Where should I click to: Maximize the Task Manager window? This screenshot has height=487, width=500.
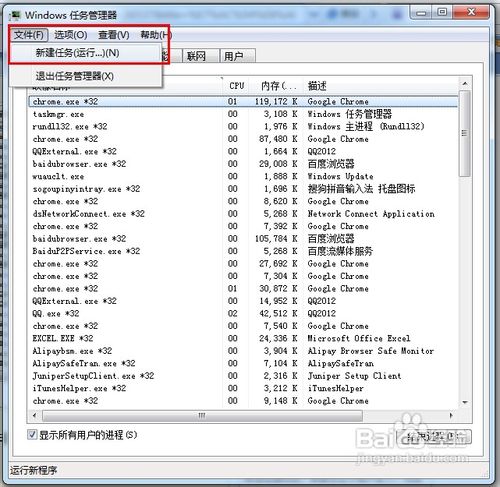click(x=442, y=13)
